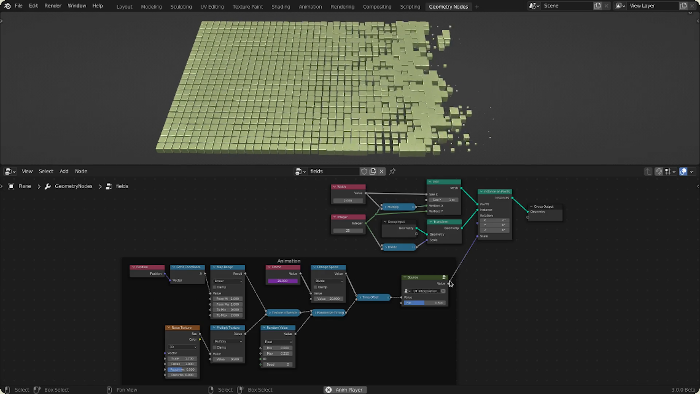Click the GeometryNodes wrench breadcrumb
The image size is (700, 394).
coord(68,186)
